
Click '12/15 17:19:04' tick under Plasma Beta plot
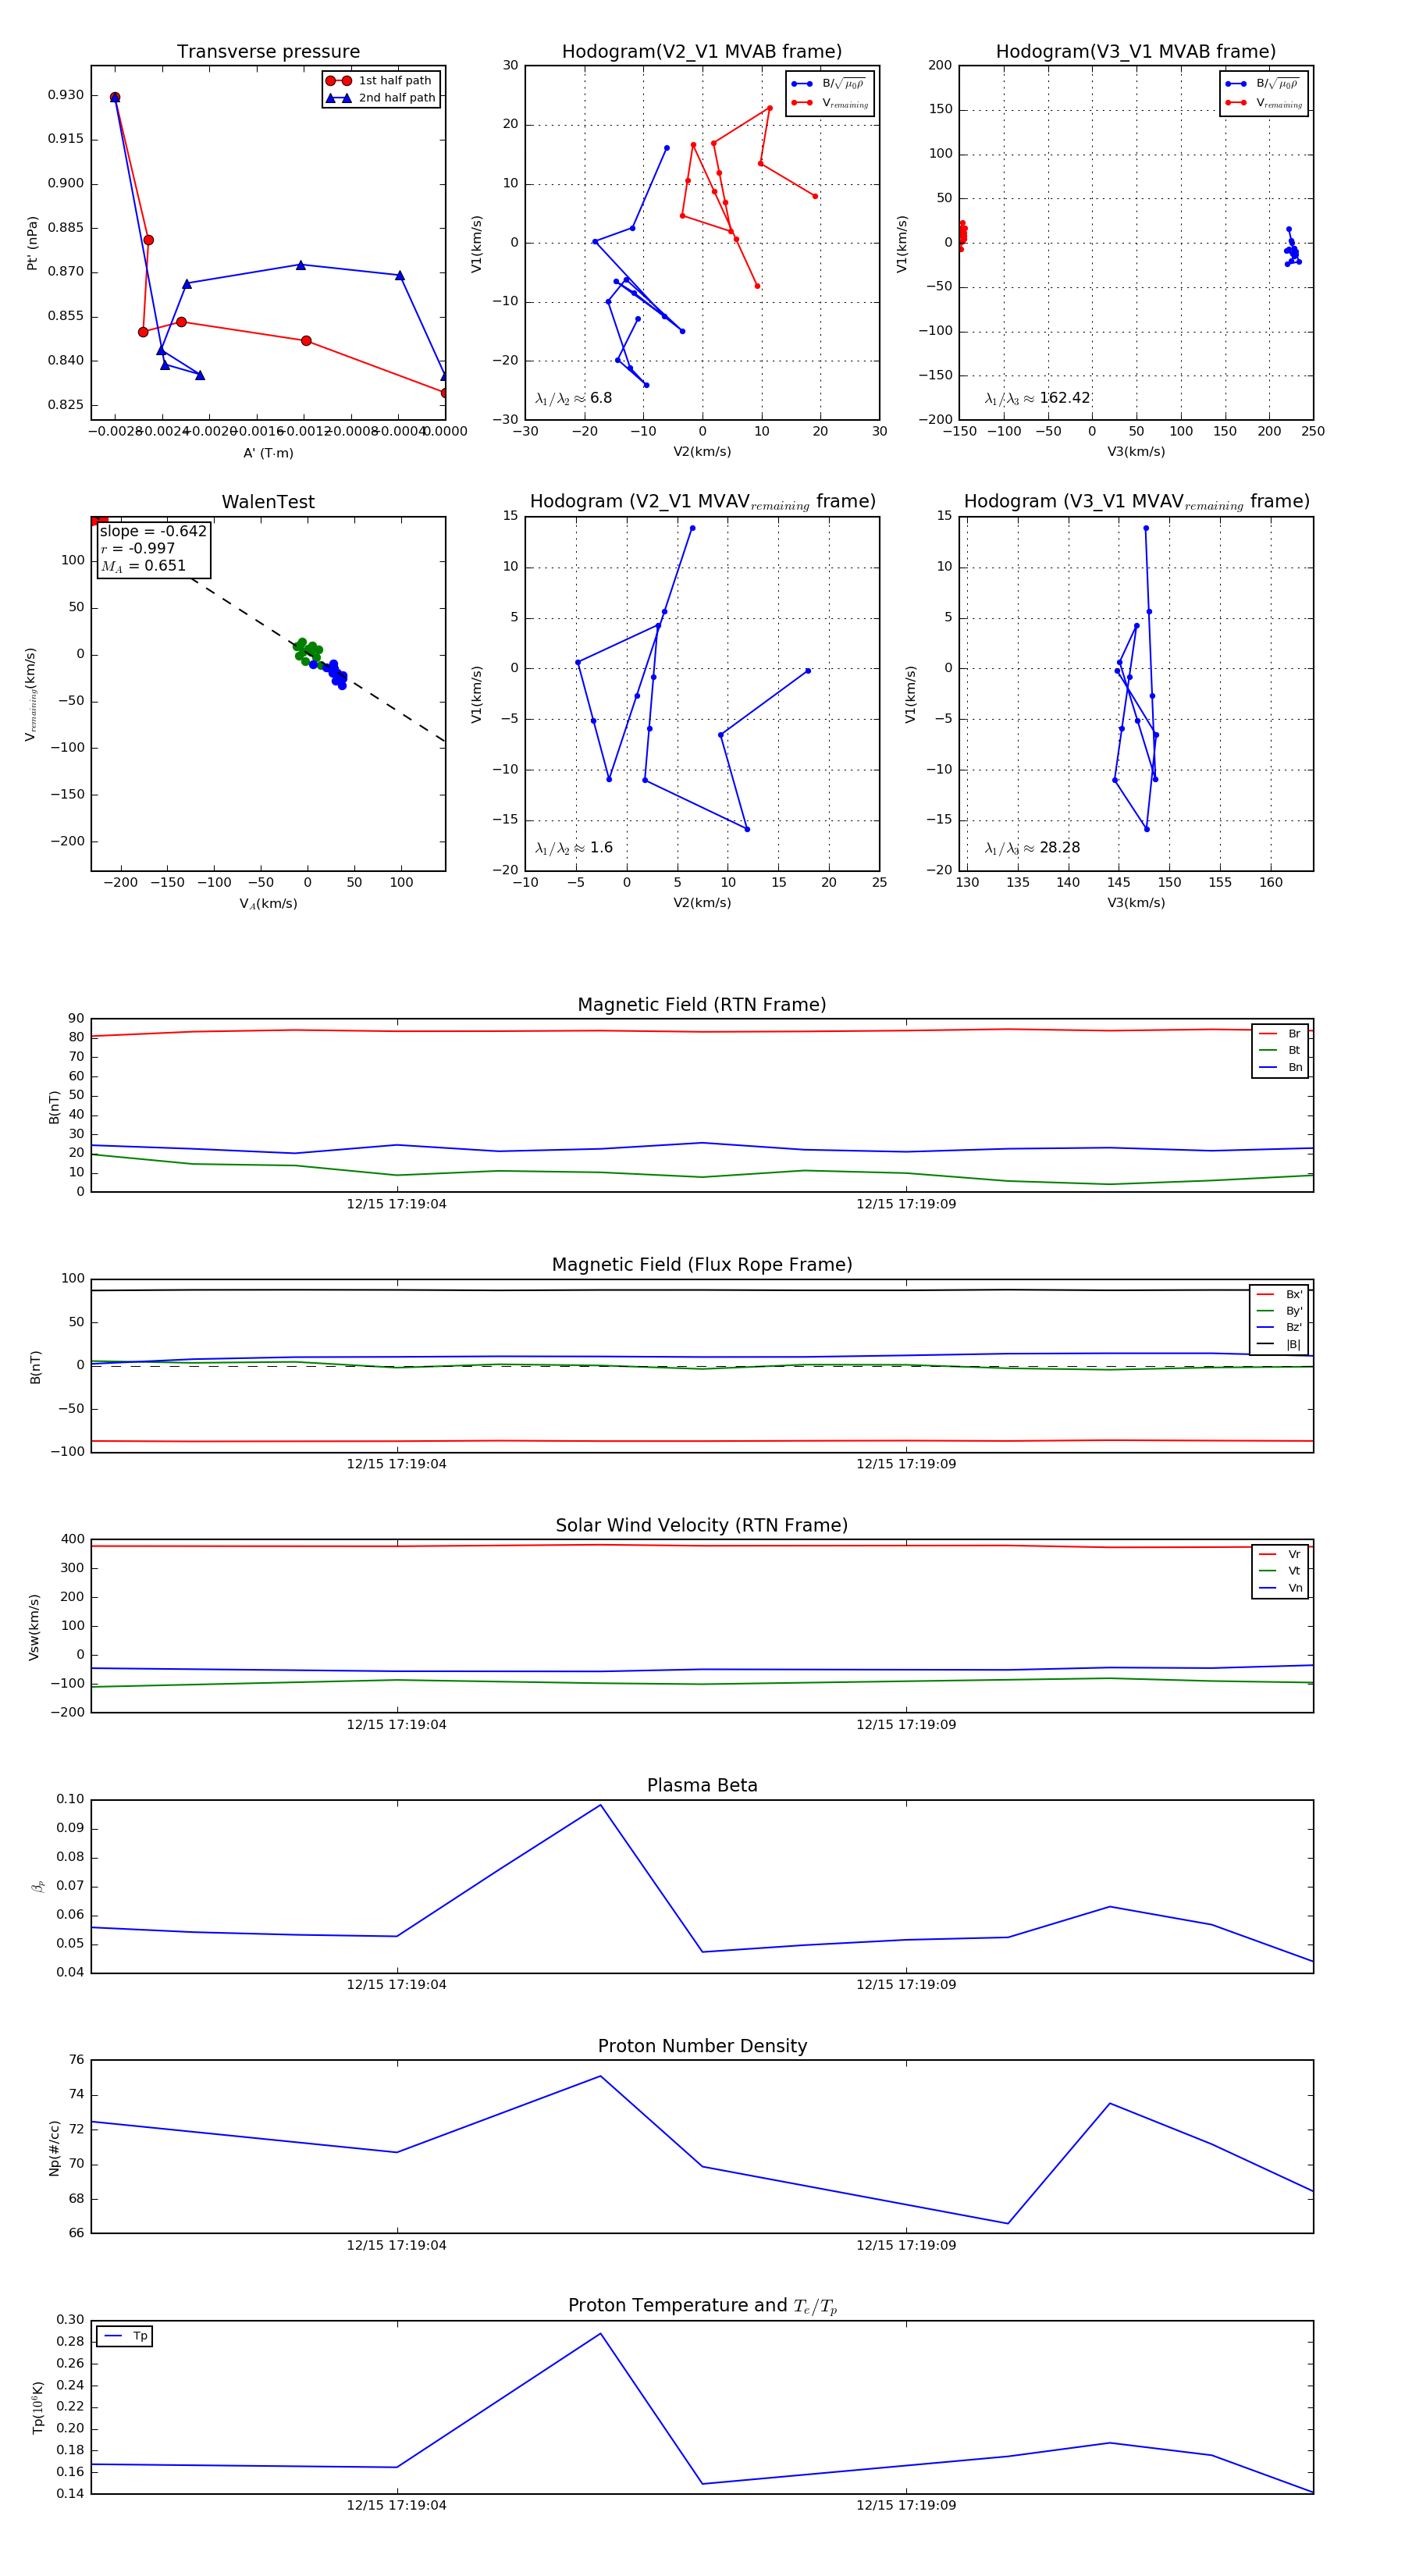pos(397,1985)
